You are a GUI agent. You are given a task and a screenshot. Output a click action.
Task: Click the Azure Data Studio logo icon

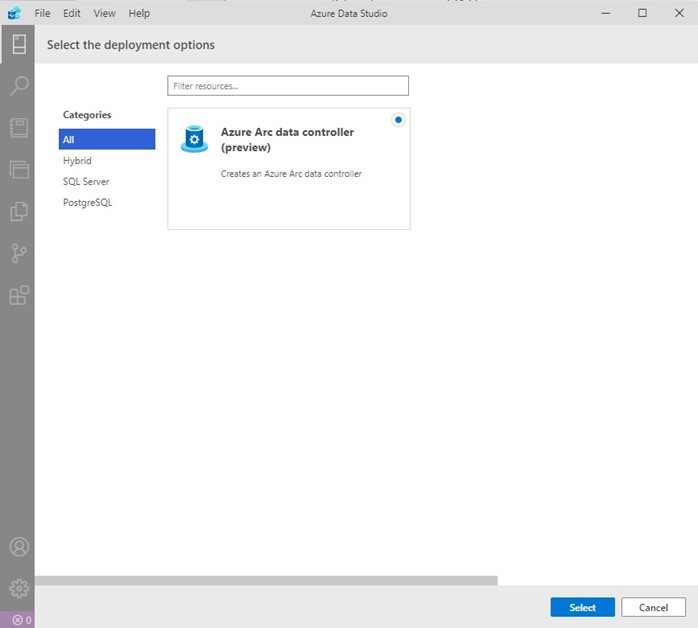click(14, 13)
